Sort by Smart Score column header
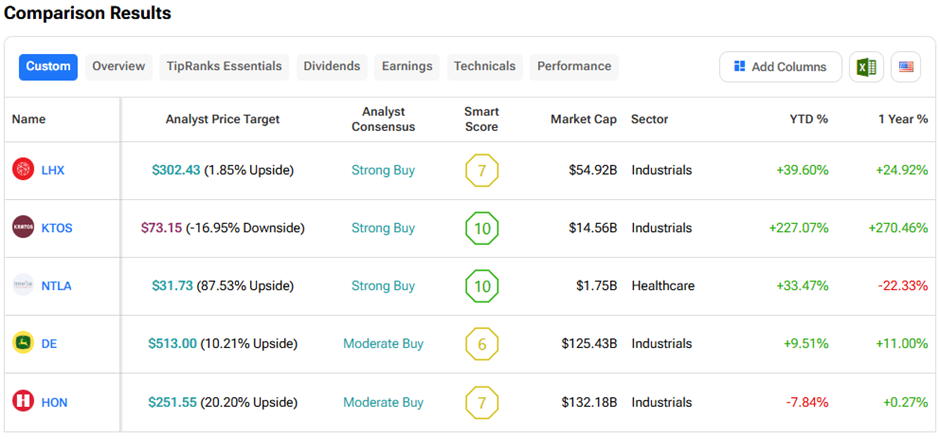 tap(482, 119)
